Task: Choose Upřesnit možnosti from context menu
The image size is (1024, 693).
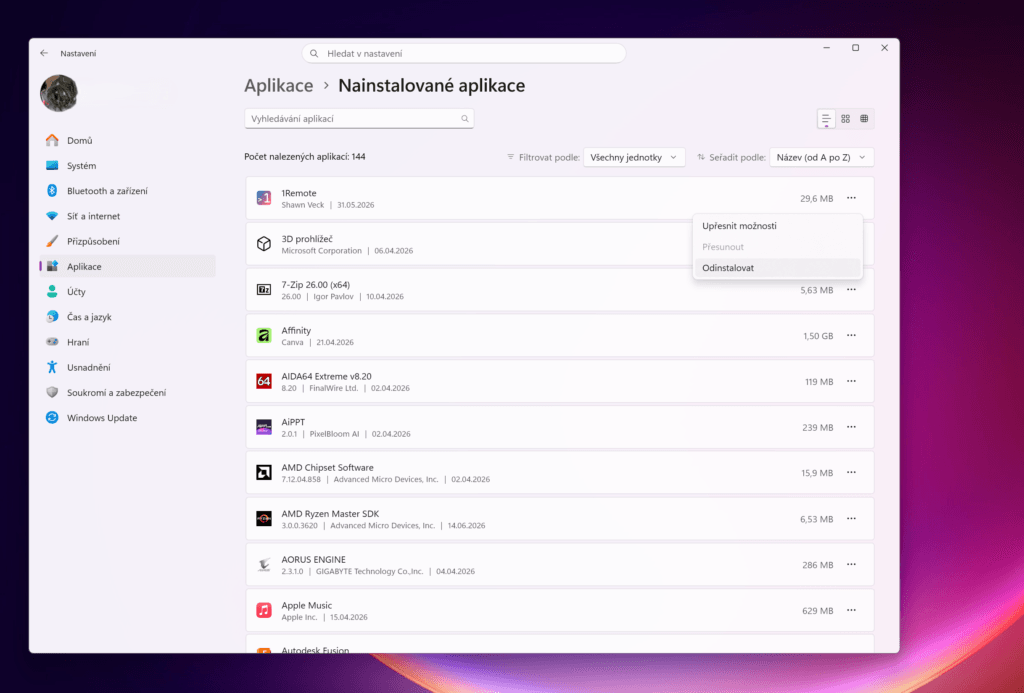Action: [x=778, y=226]
